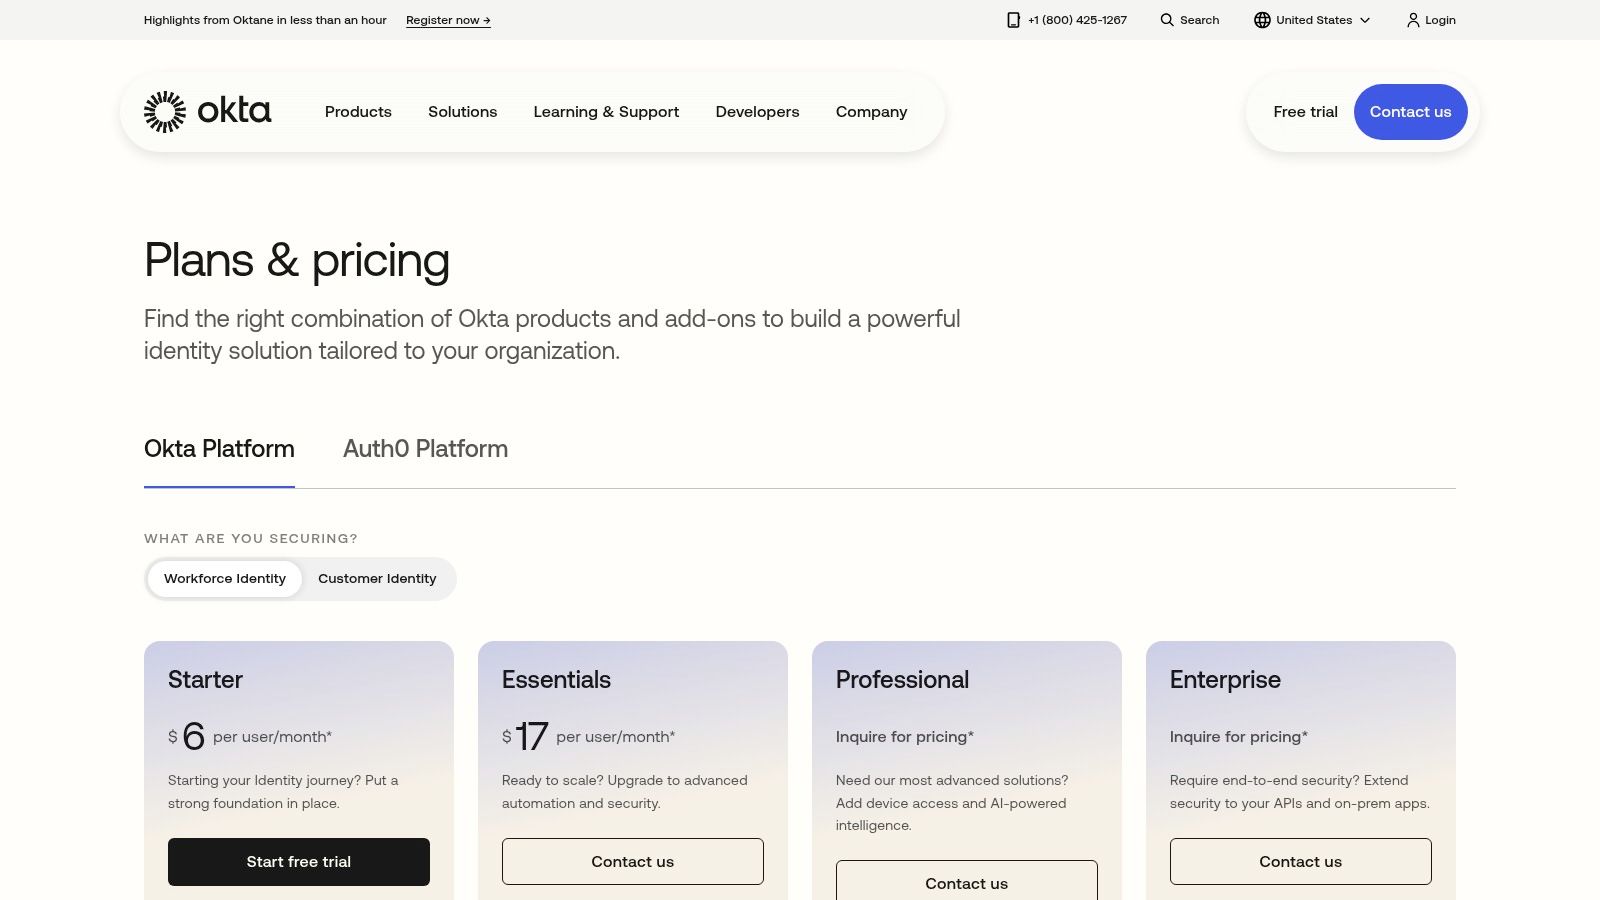Open the Search function
This screenshot has height=900, width=1600.
[x=1189, y=20]
